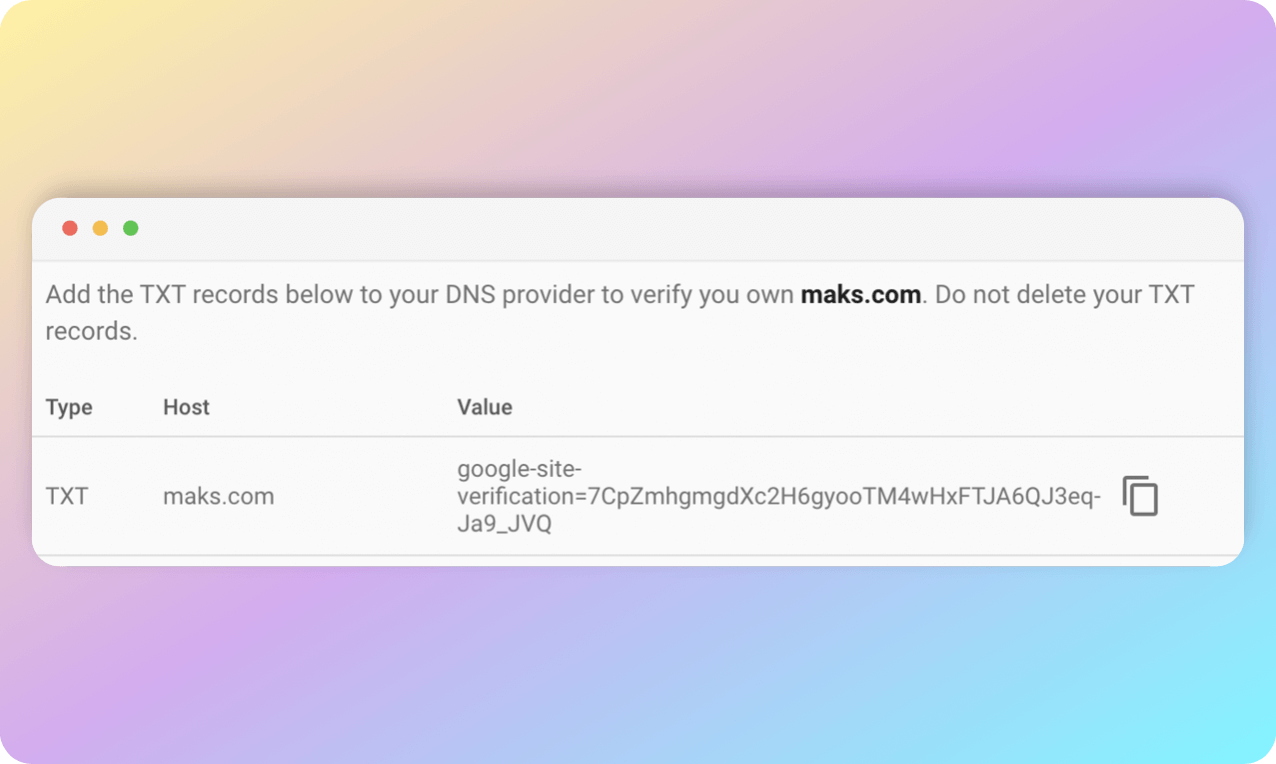Minimize the window using the yellow button
Image resolution: width=1276 pixels, height=764 pixels.
coord(100,228)
